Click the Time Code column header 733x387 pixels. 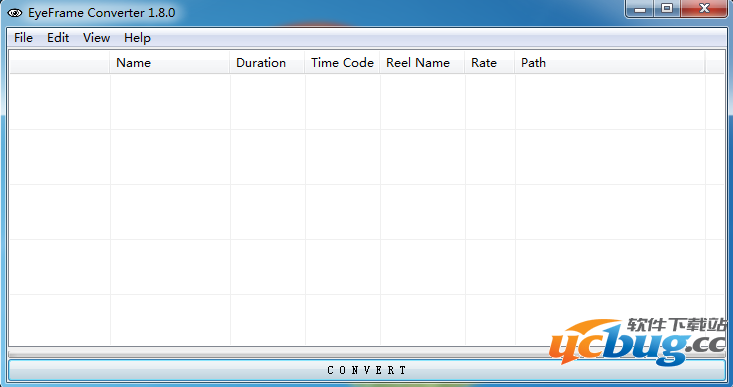point(342,63)
